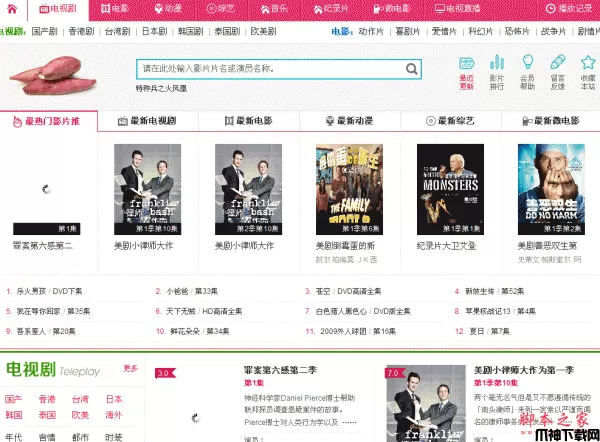The width and height of the screenshot is (600, 442).
Task: Filter movies by 动作片
Action: coord(371,31)
